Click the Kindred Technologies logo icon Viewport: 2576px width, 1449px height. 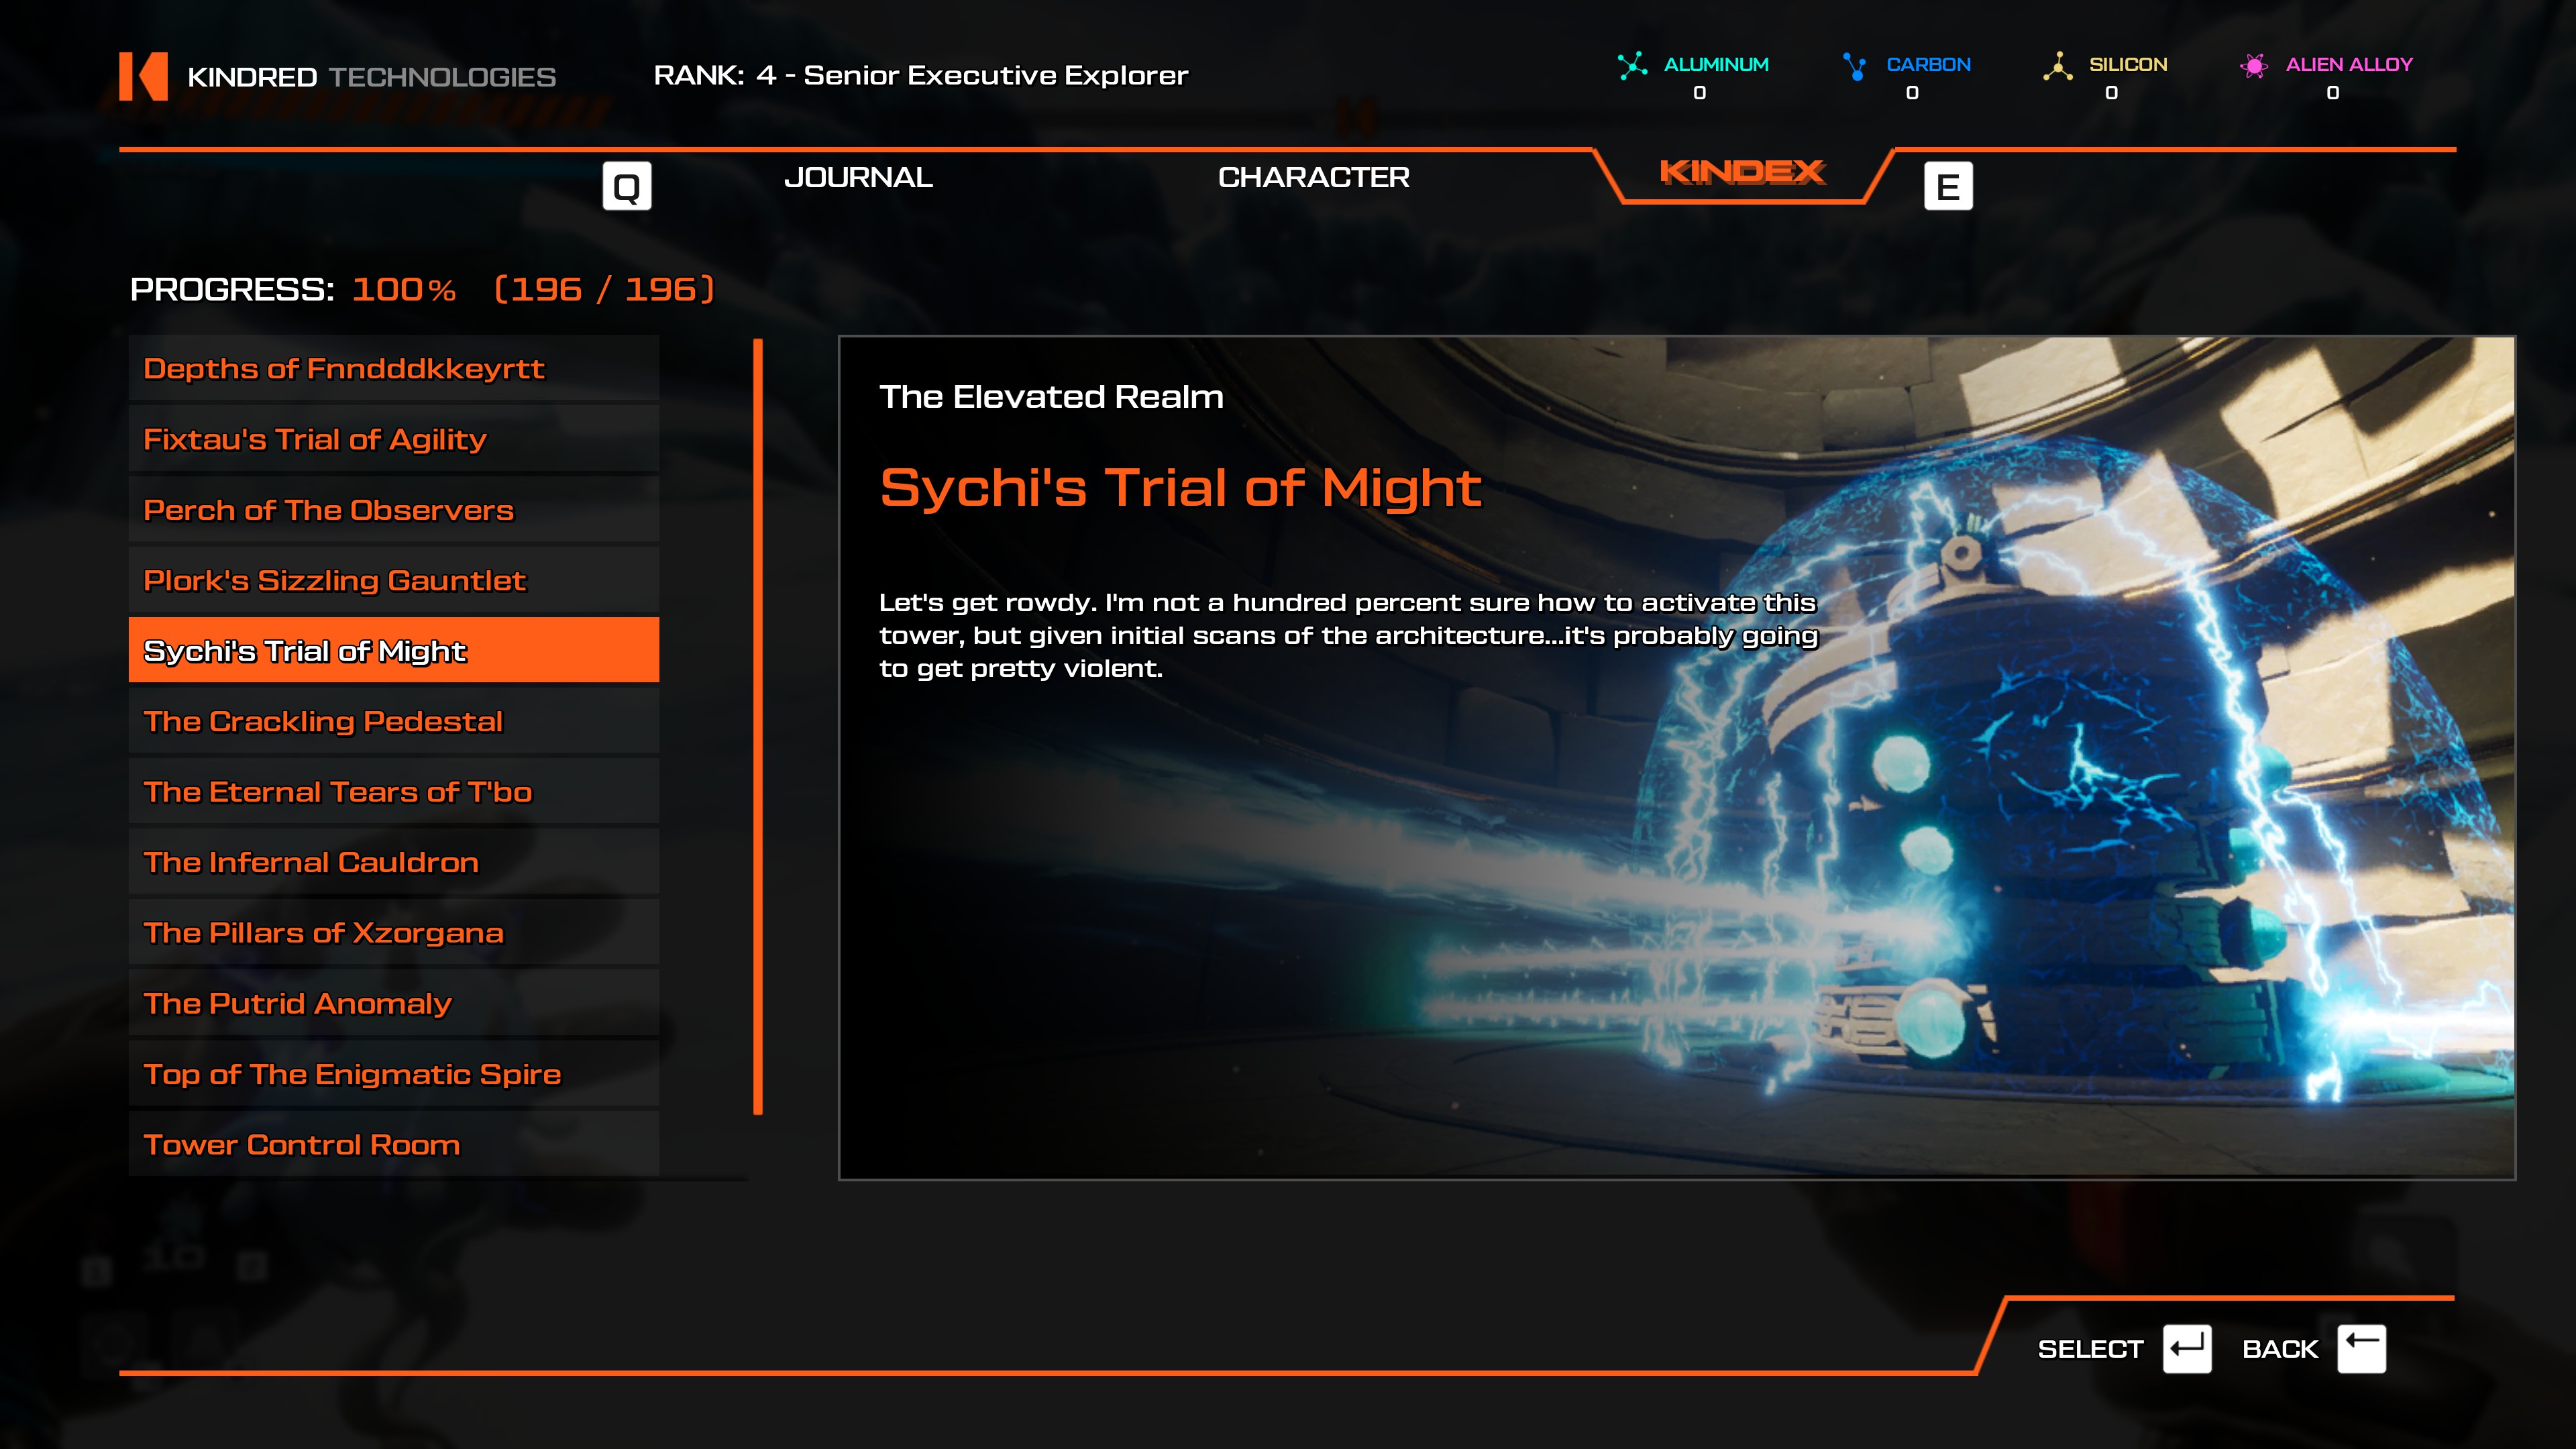coord(143,76)
